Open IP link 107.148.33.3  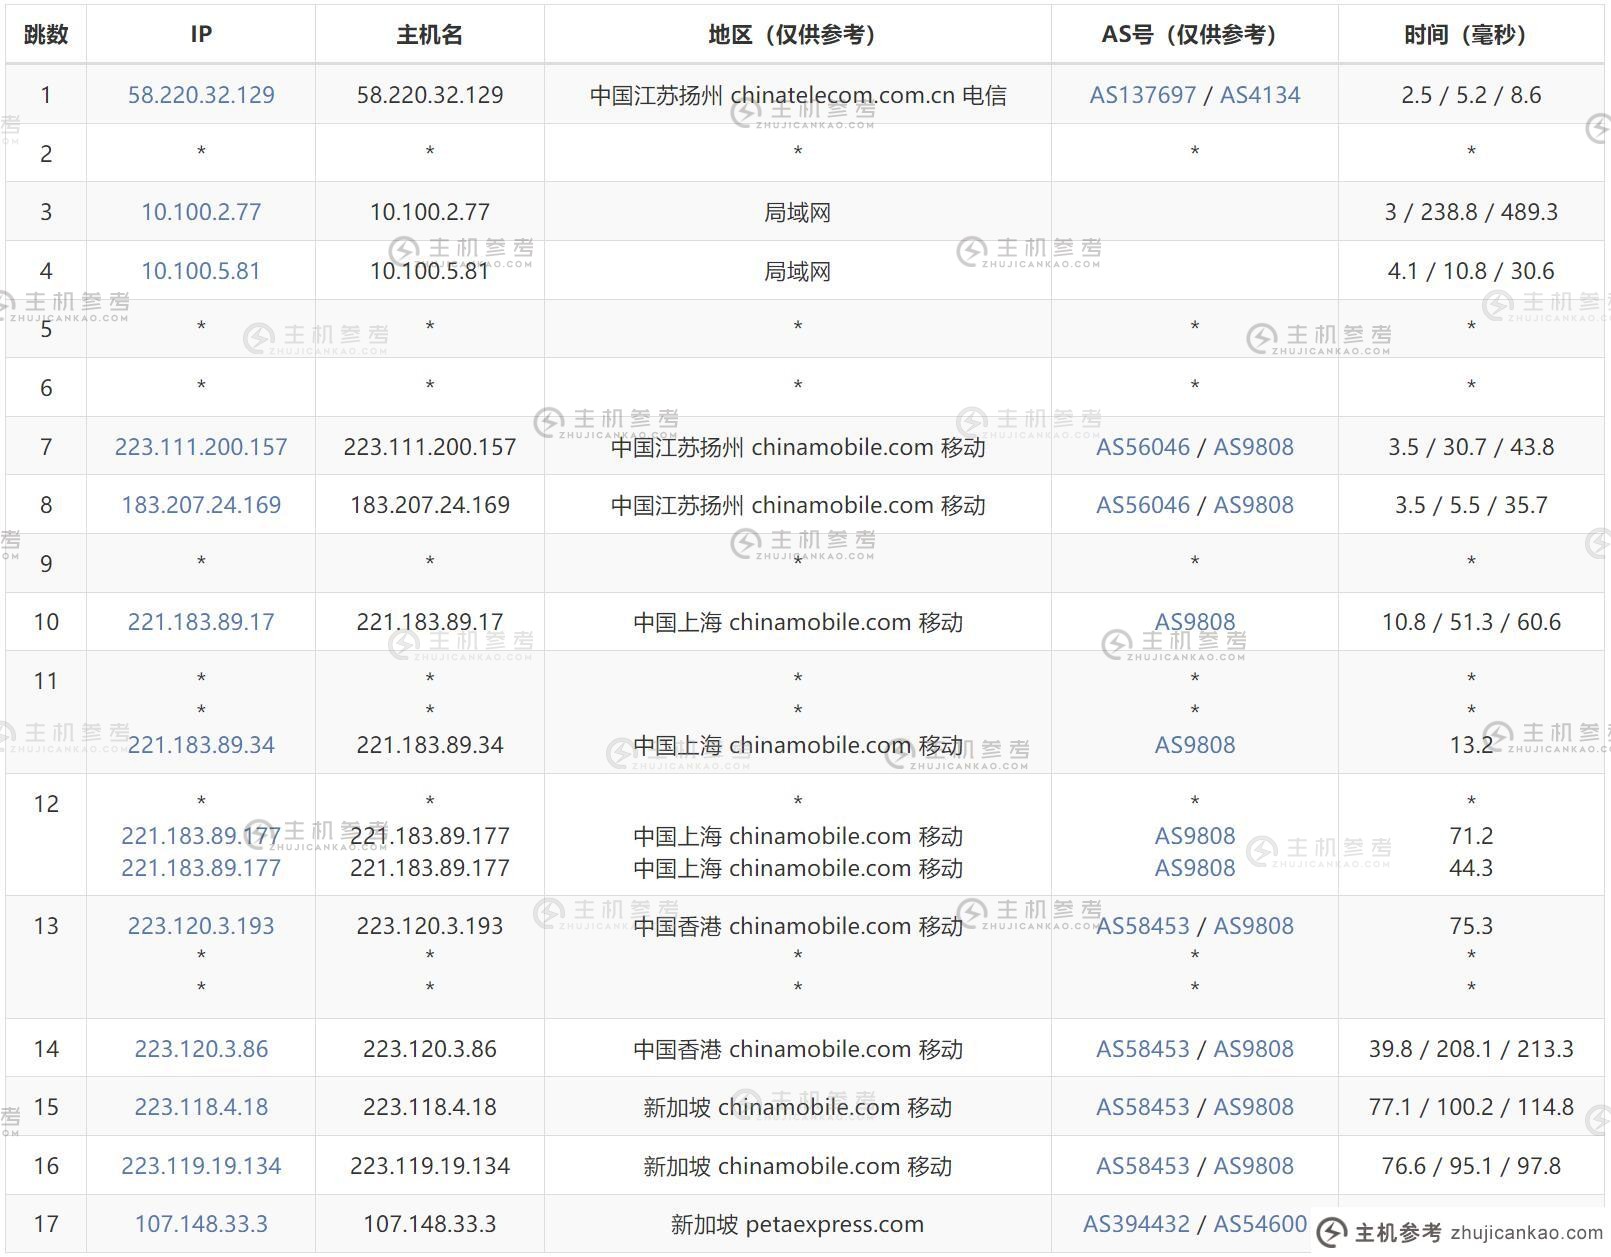(201, 1224)
